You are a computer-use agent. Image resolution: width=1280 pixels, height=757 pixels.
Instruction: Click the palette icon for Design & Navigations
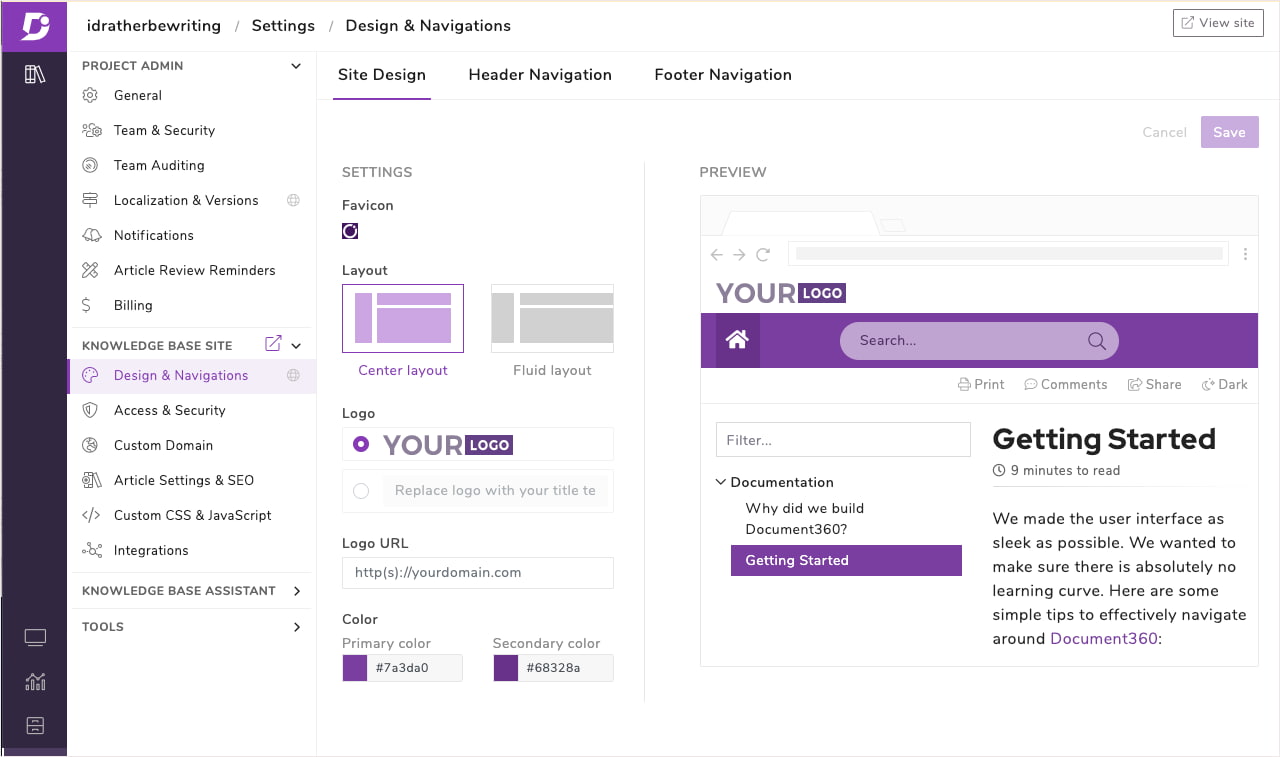pos(90,375)
